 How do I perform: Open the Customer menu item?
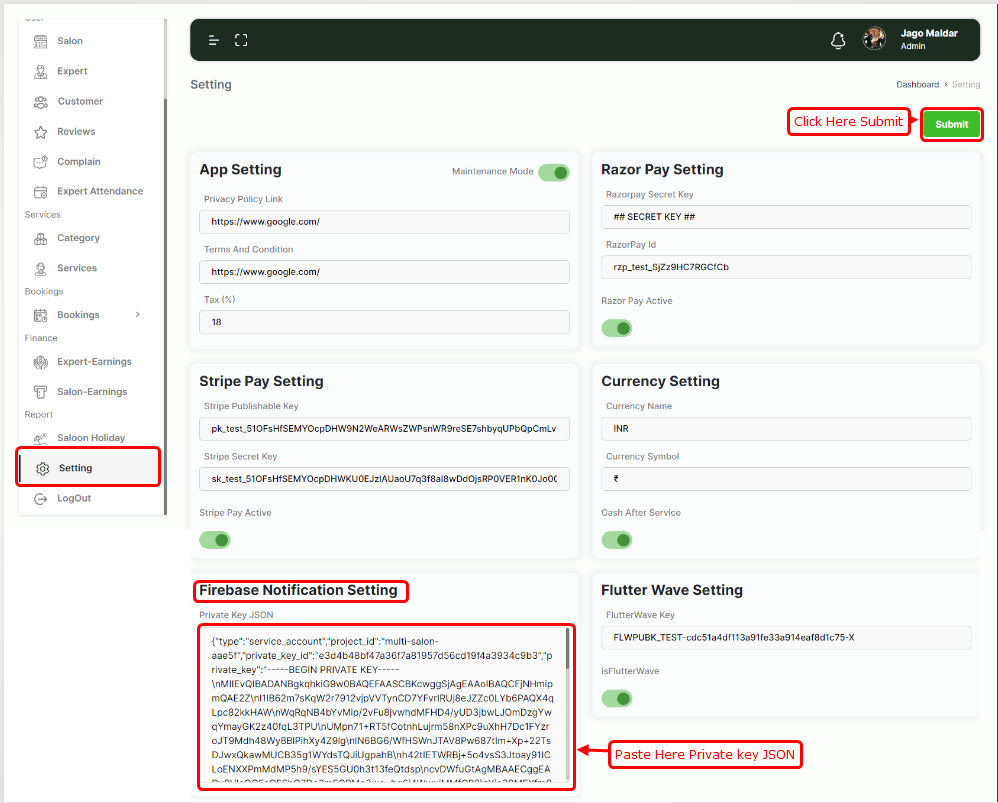pos(80,101)
